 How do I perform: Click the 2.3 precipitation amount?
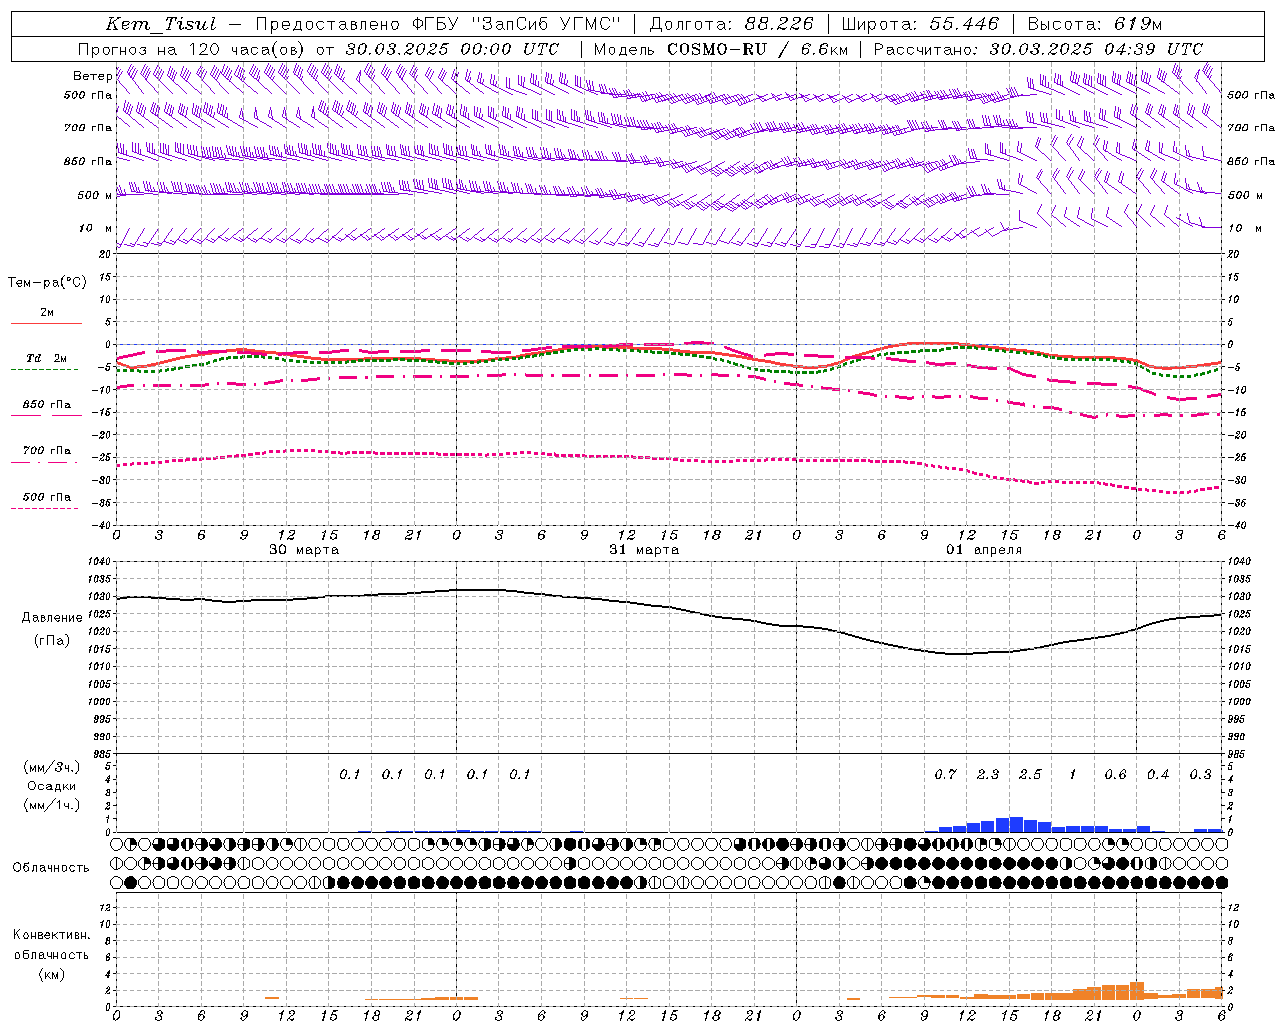(988, 774)
